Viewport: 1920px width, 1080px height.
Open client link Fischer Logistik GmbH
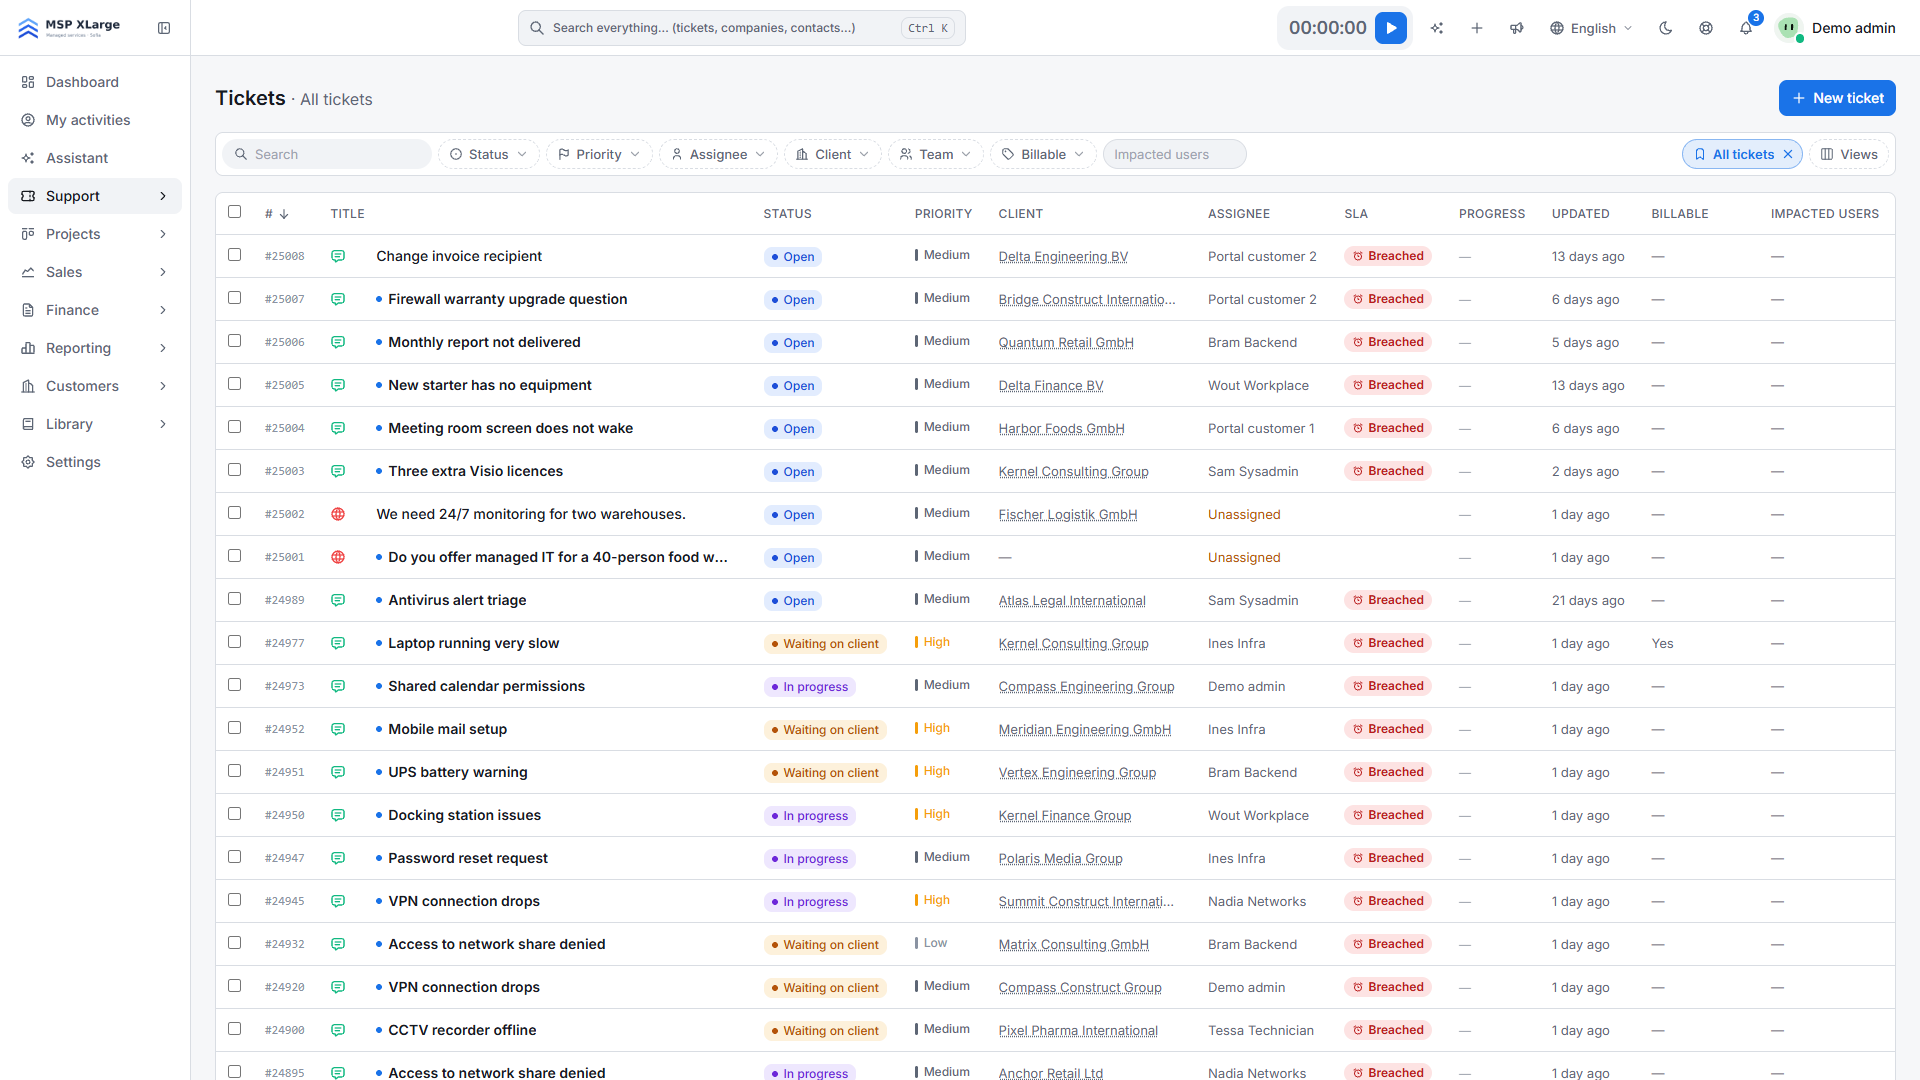pyautogui.click(x=1068, y=515)
